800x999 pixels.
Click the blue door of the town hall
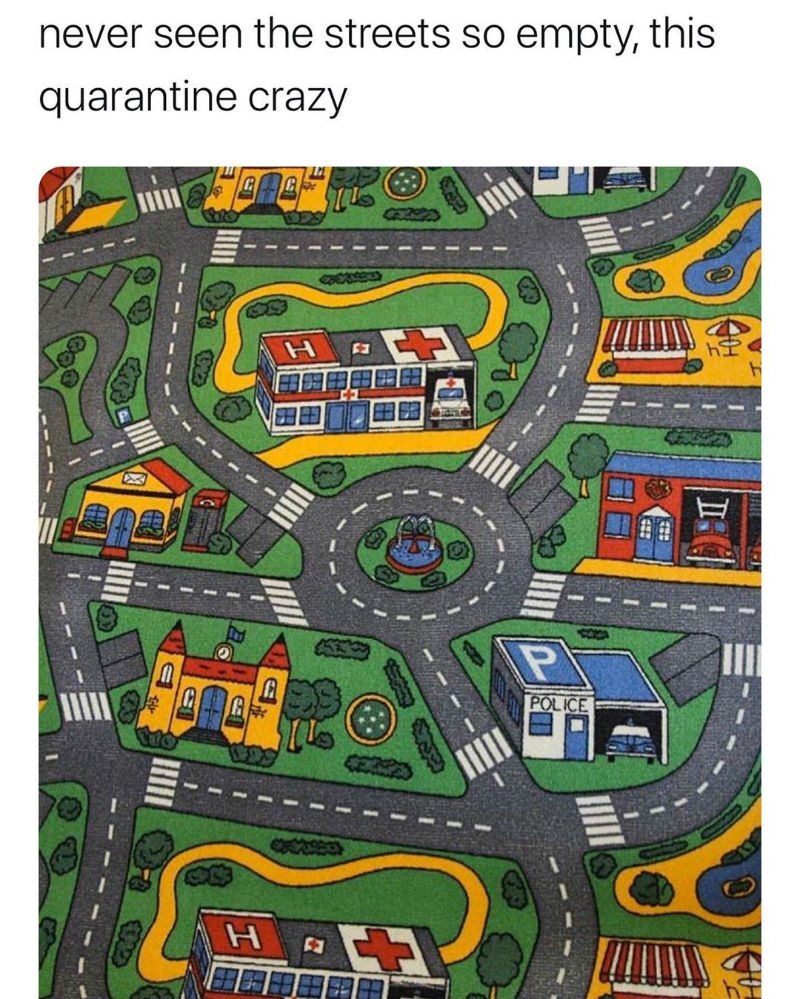click(210, 708)
